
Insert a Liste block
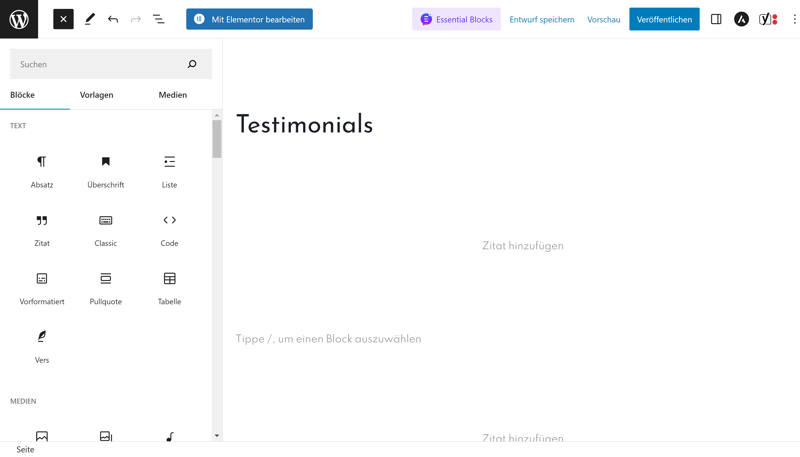coord(169,172)
